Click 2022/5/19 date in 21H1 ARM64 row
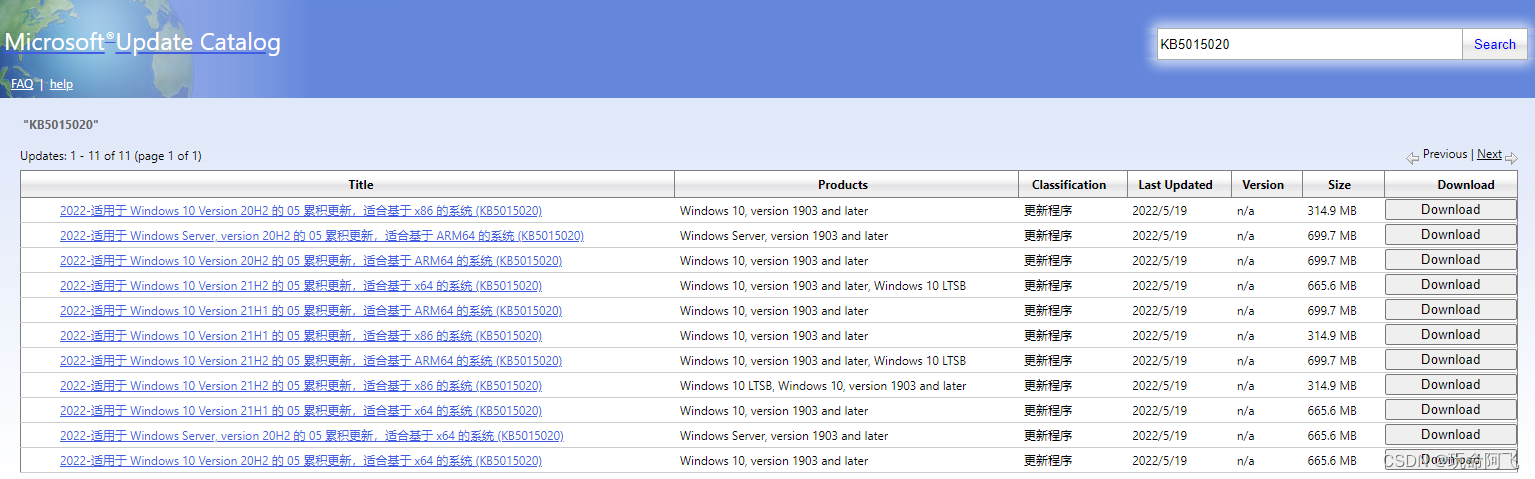 click(x=1160, y=311)
